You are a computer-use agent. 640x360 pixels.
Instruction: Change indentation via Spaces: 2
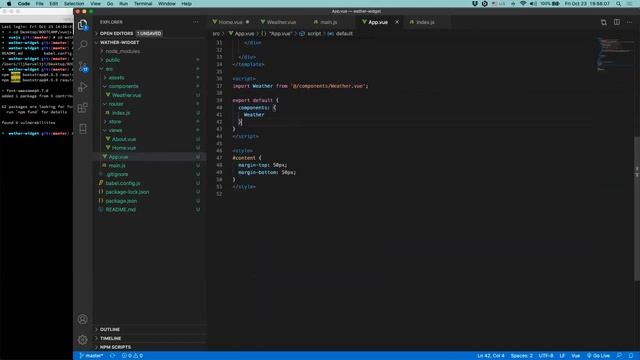pyautogui.click(x=521, y=356)
